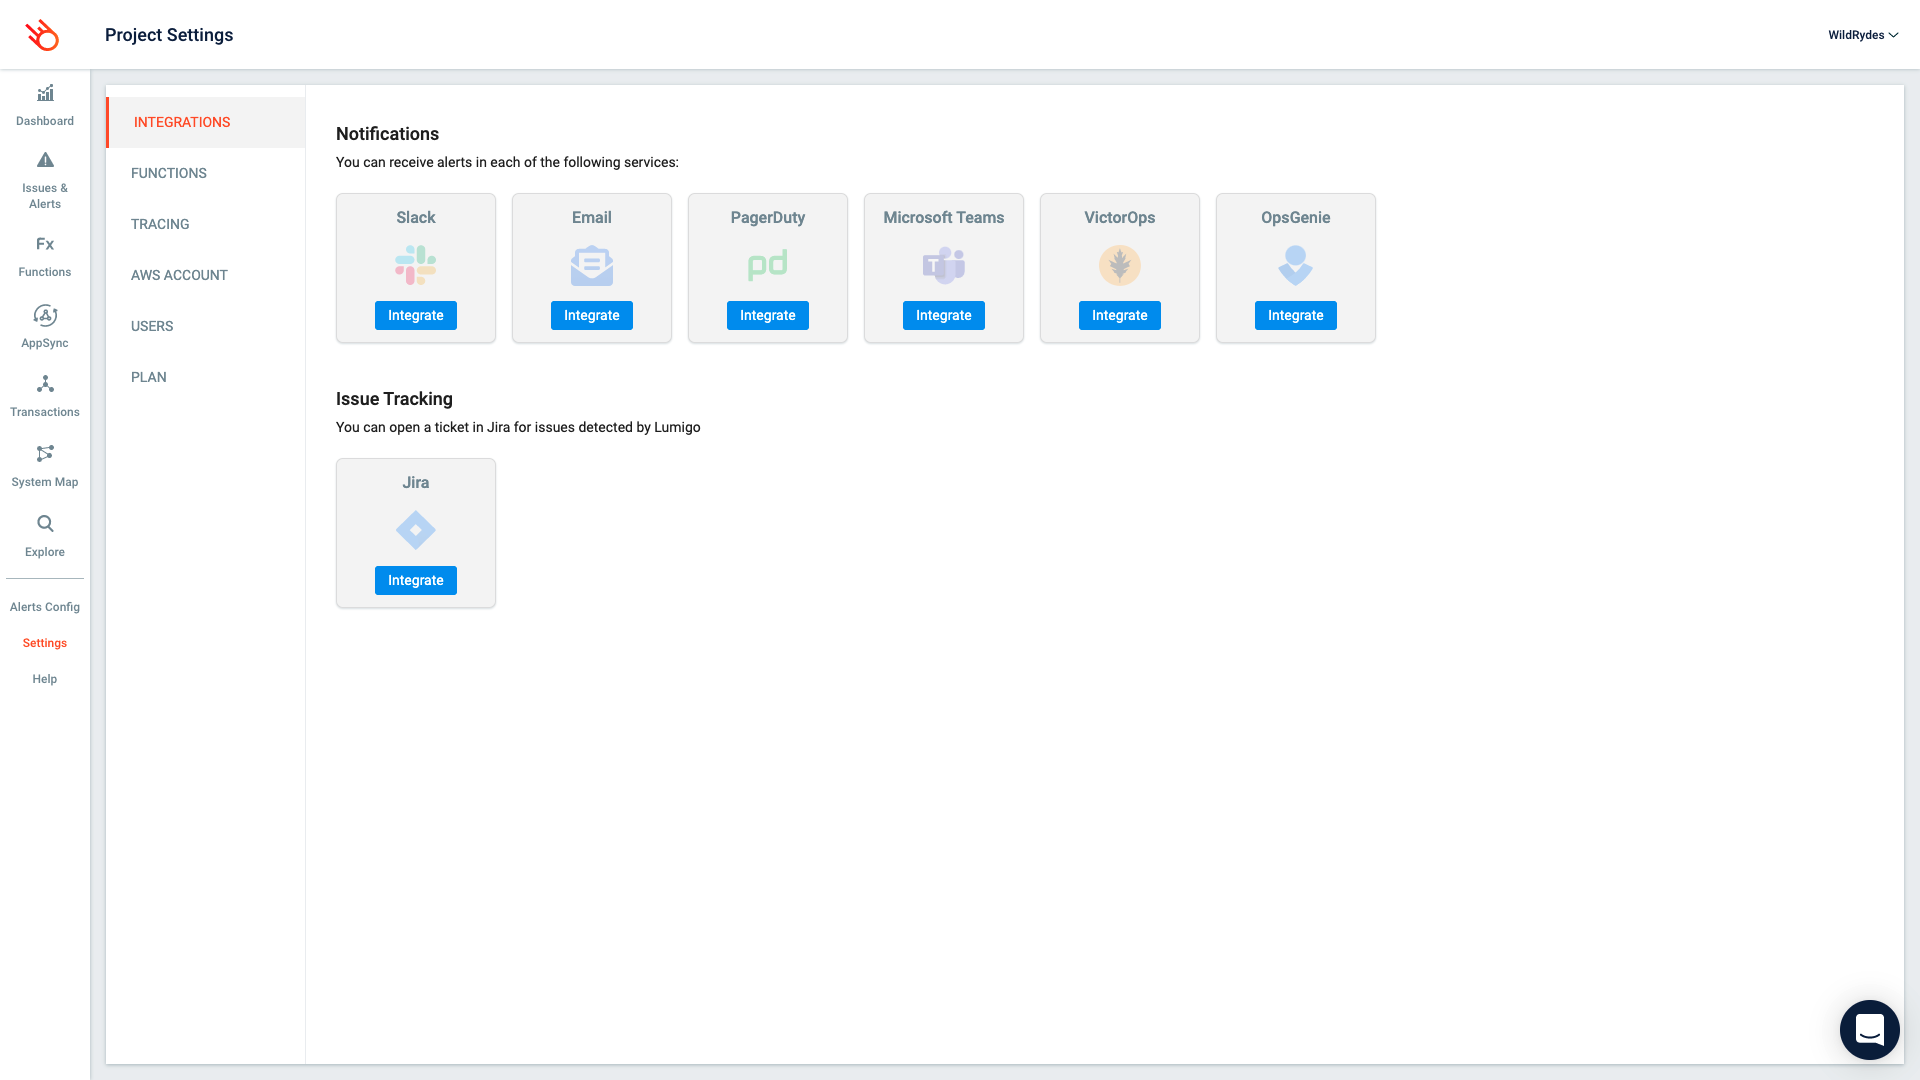Expand the WildRydes project dropdown

1862,35
